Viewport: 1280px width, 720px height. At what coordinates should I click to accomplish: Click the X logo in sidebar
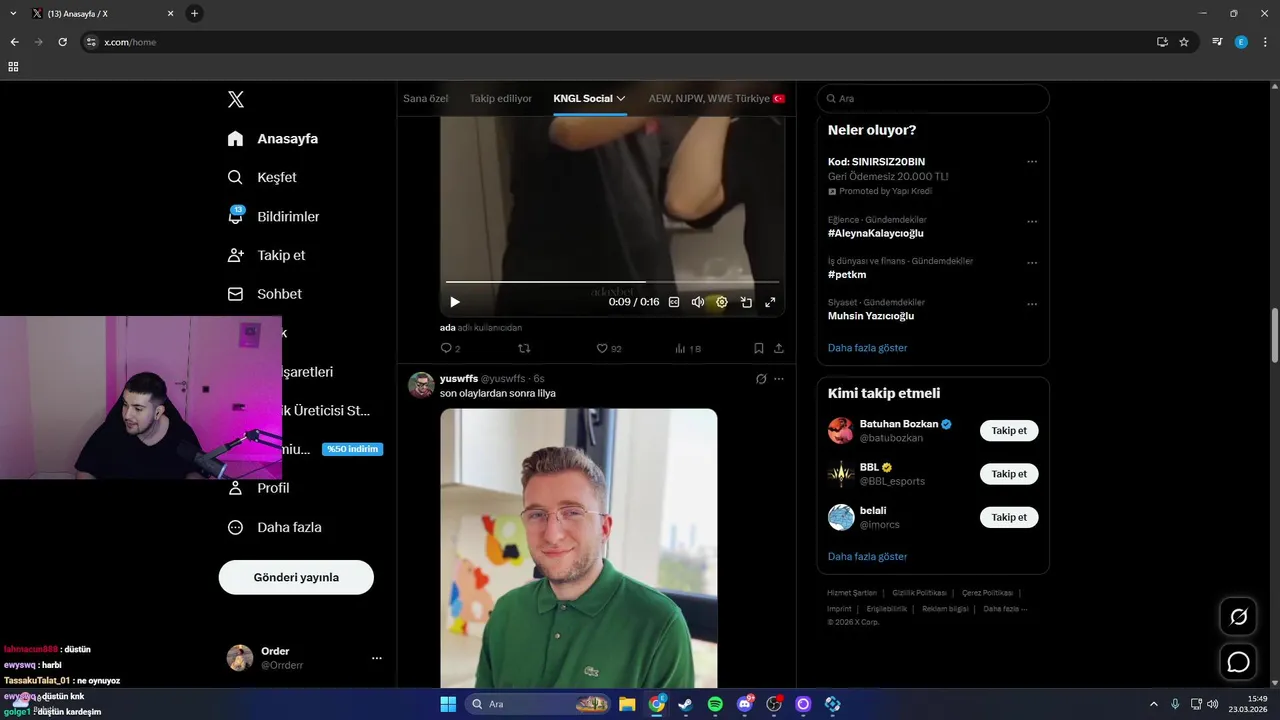[236, 99]
